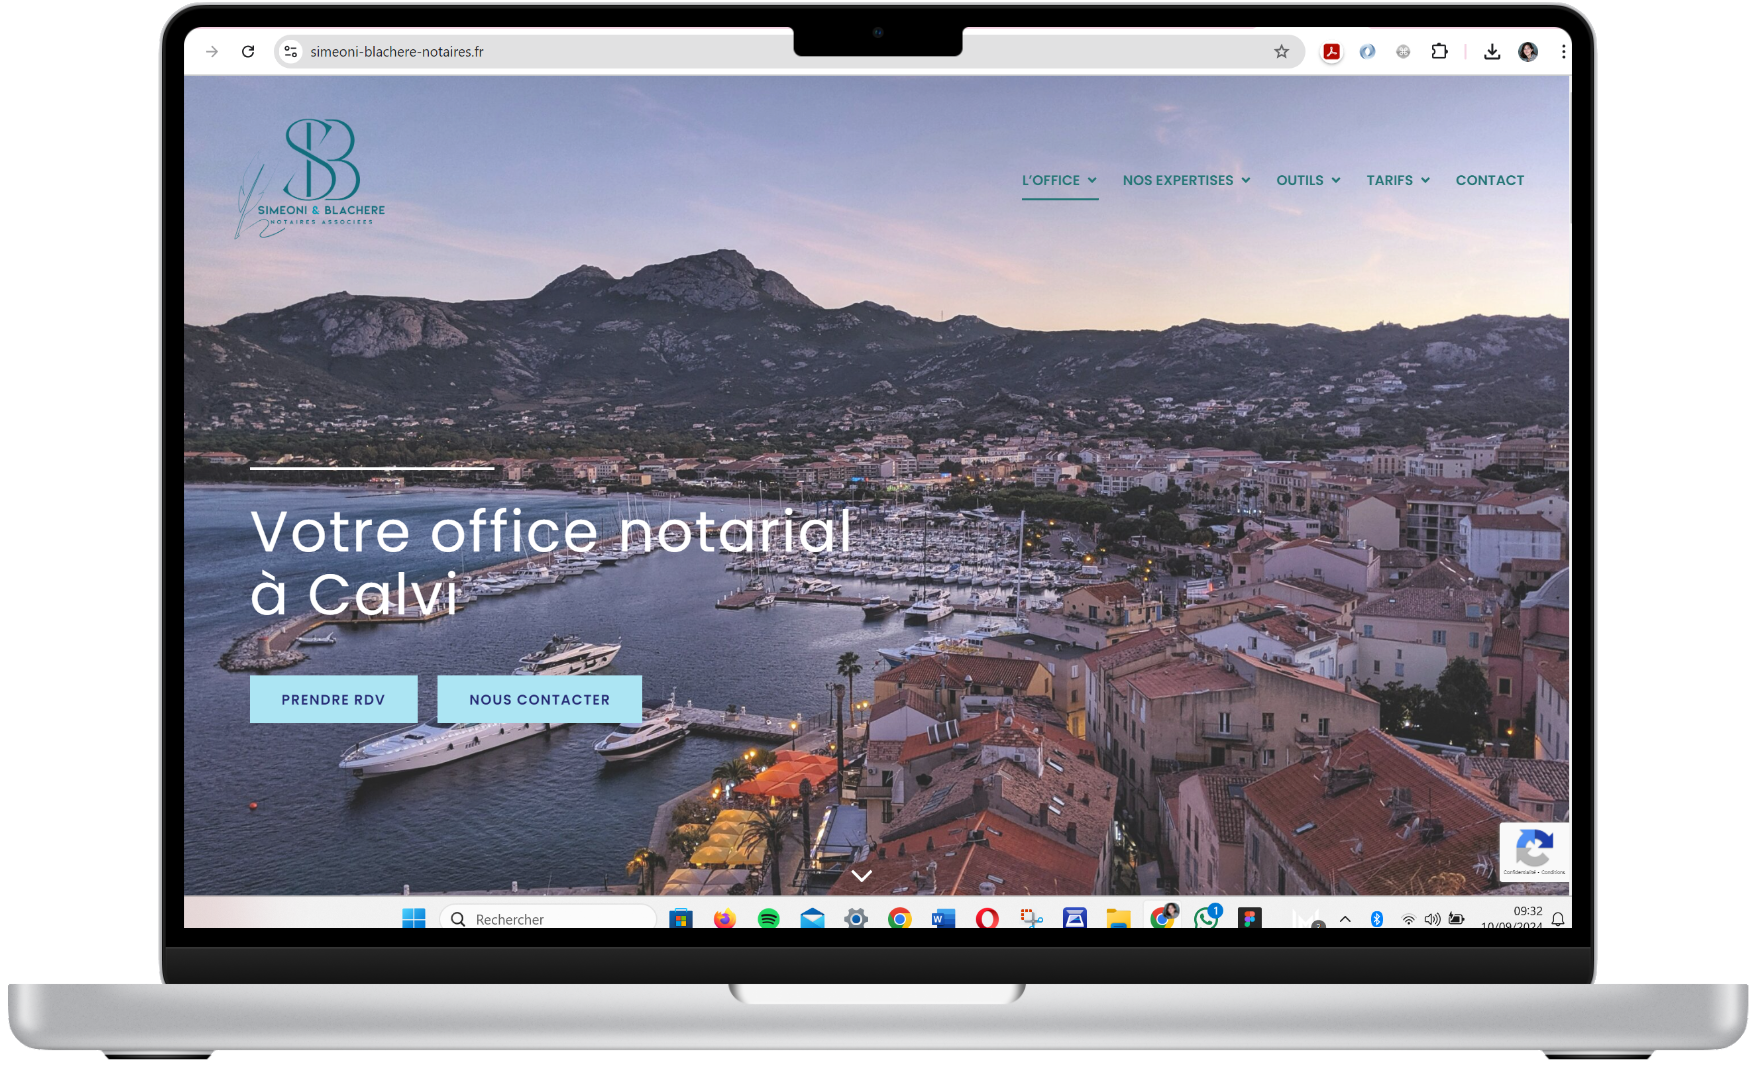Viewport: 1749px width, 1065px height.
Task: Open the Mail app in taskbar
Action: click(812, 918)
